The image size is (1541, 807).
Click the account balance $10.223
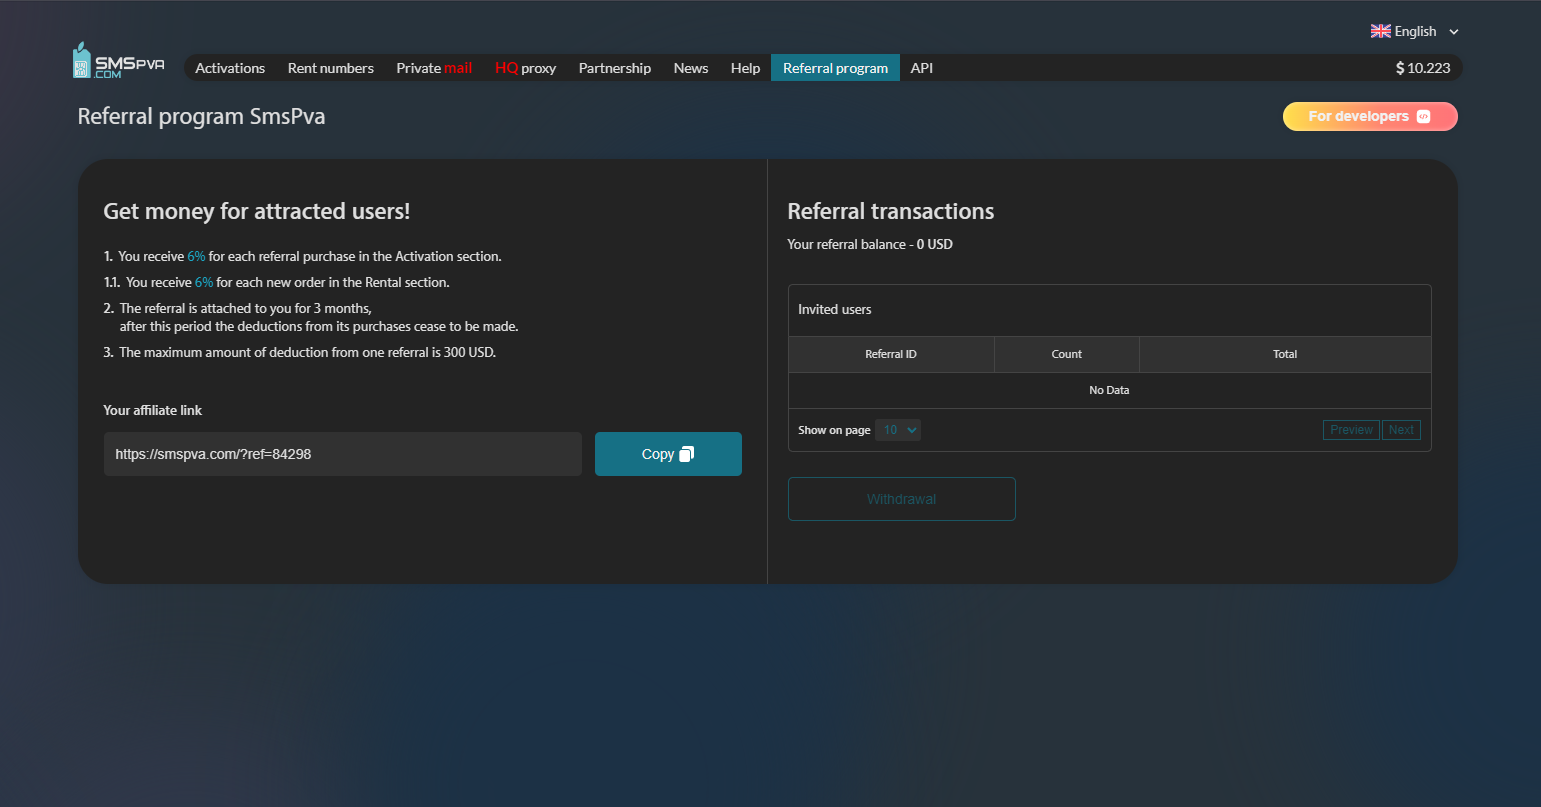1423,68
